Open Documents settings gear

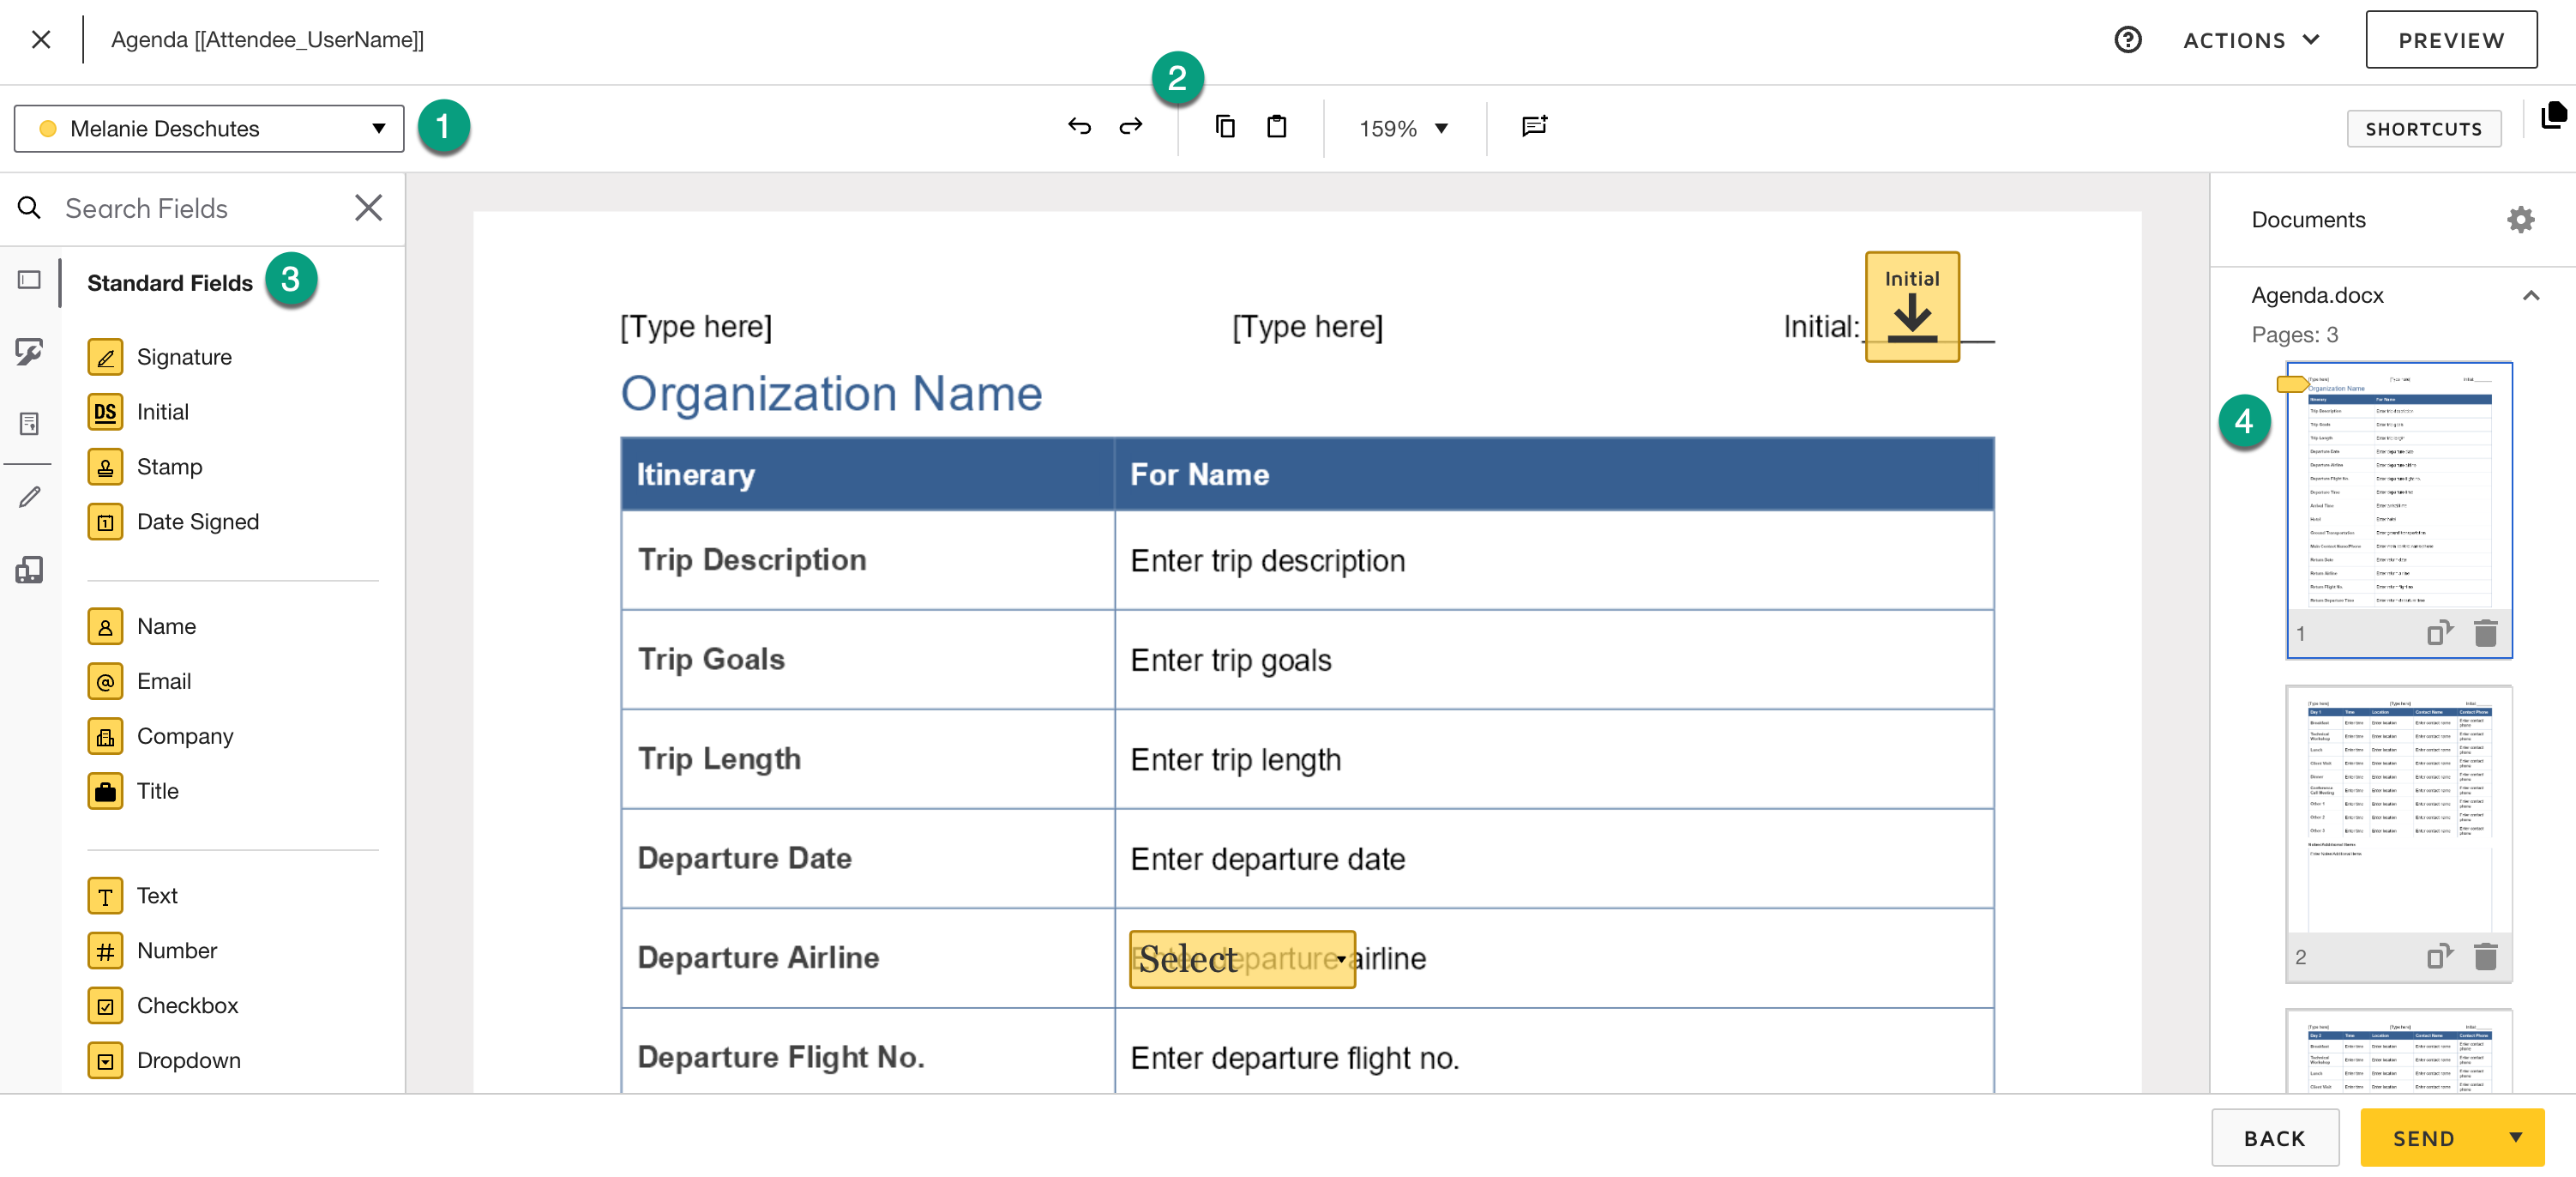[2520, 220]
